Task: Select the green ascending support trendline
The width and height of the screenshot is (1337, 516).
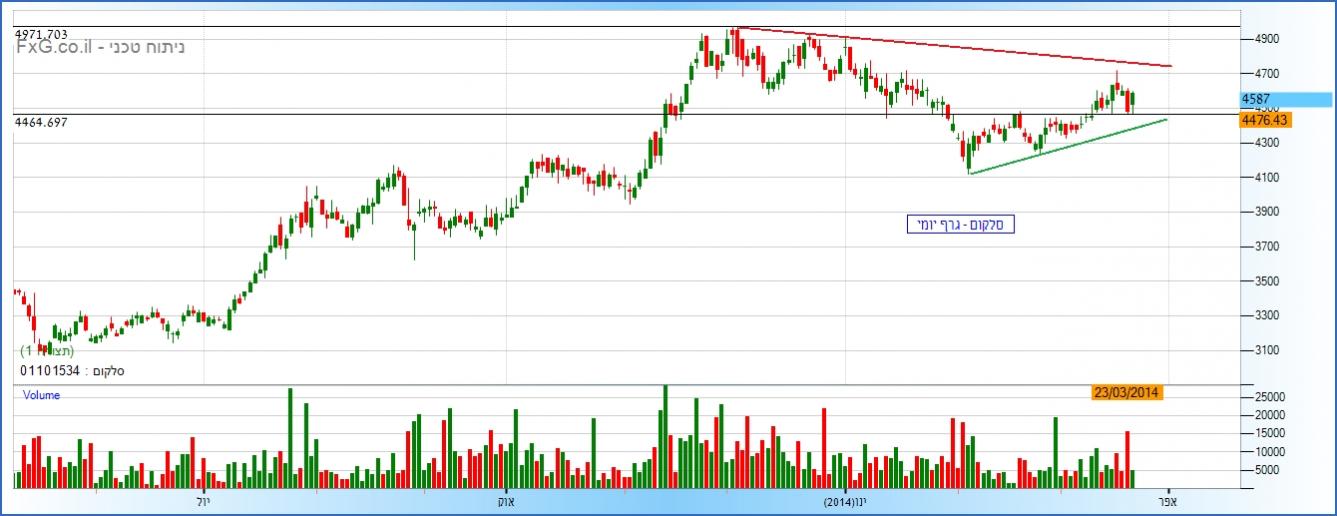Action: click(1070, 146)
